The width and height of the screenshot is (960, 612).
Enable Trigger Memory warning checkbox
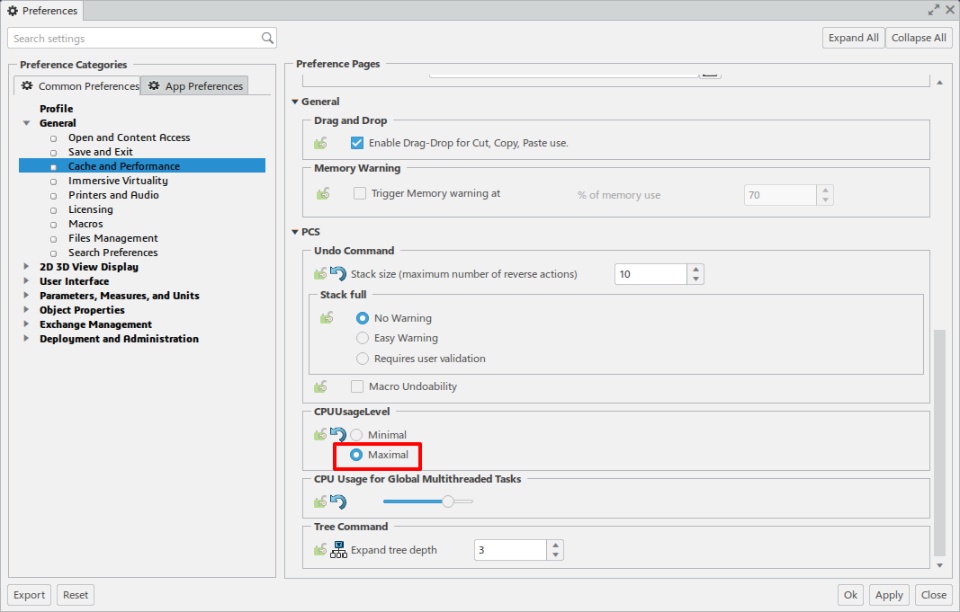[x=359, y=193]
